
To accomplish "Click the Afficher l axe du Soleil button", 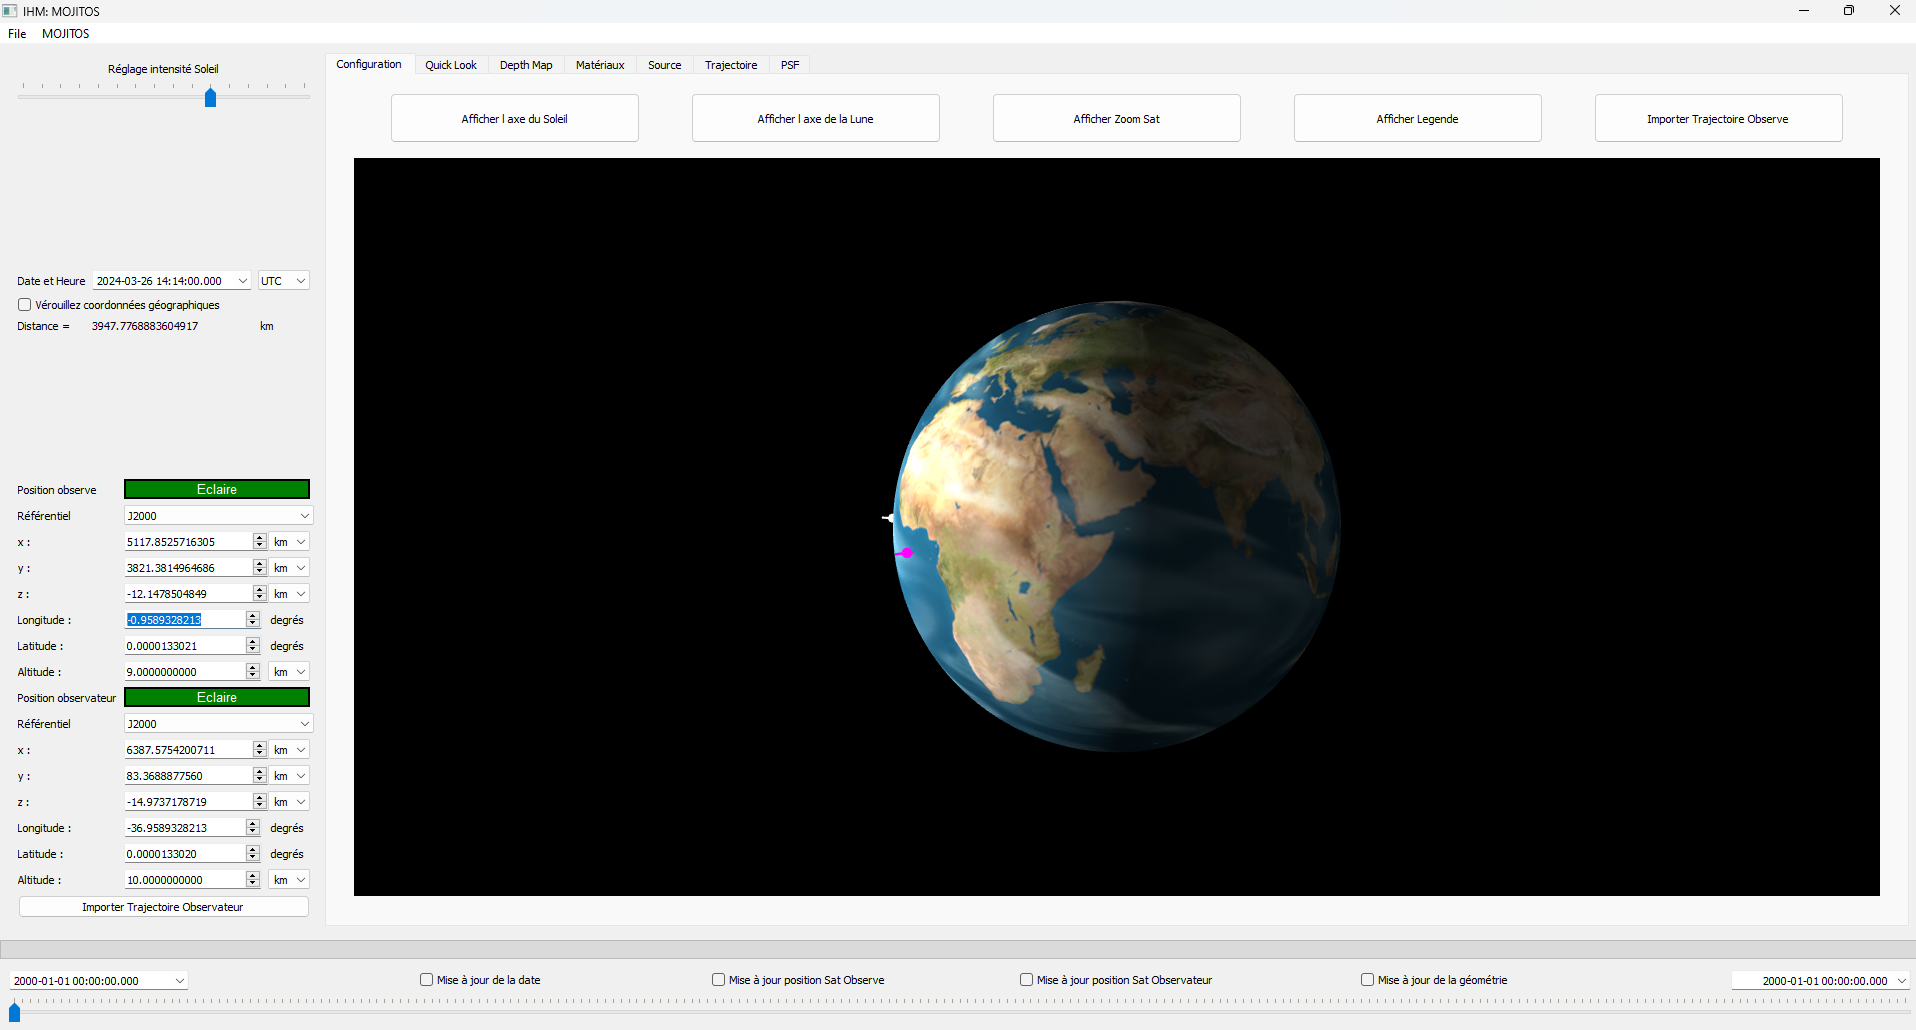I will 514,119.
